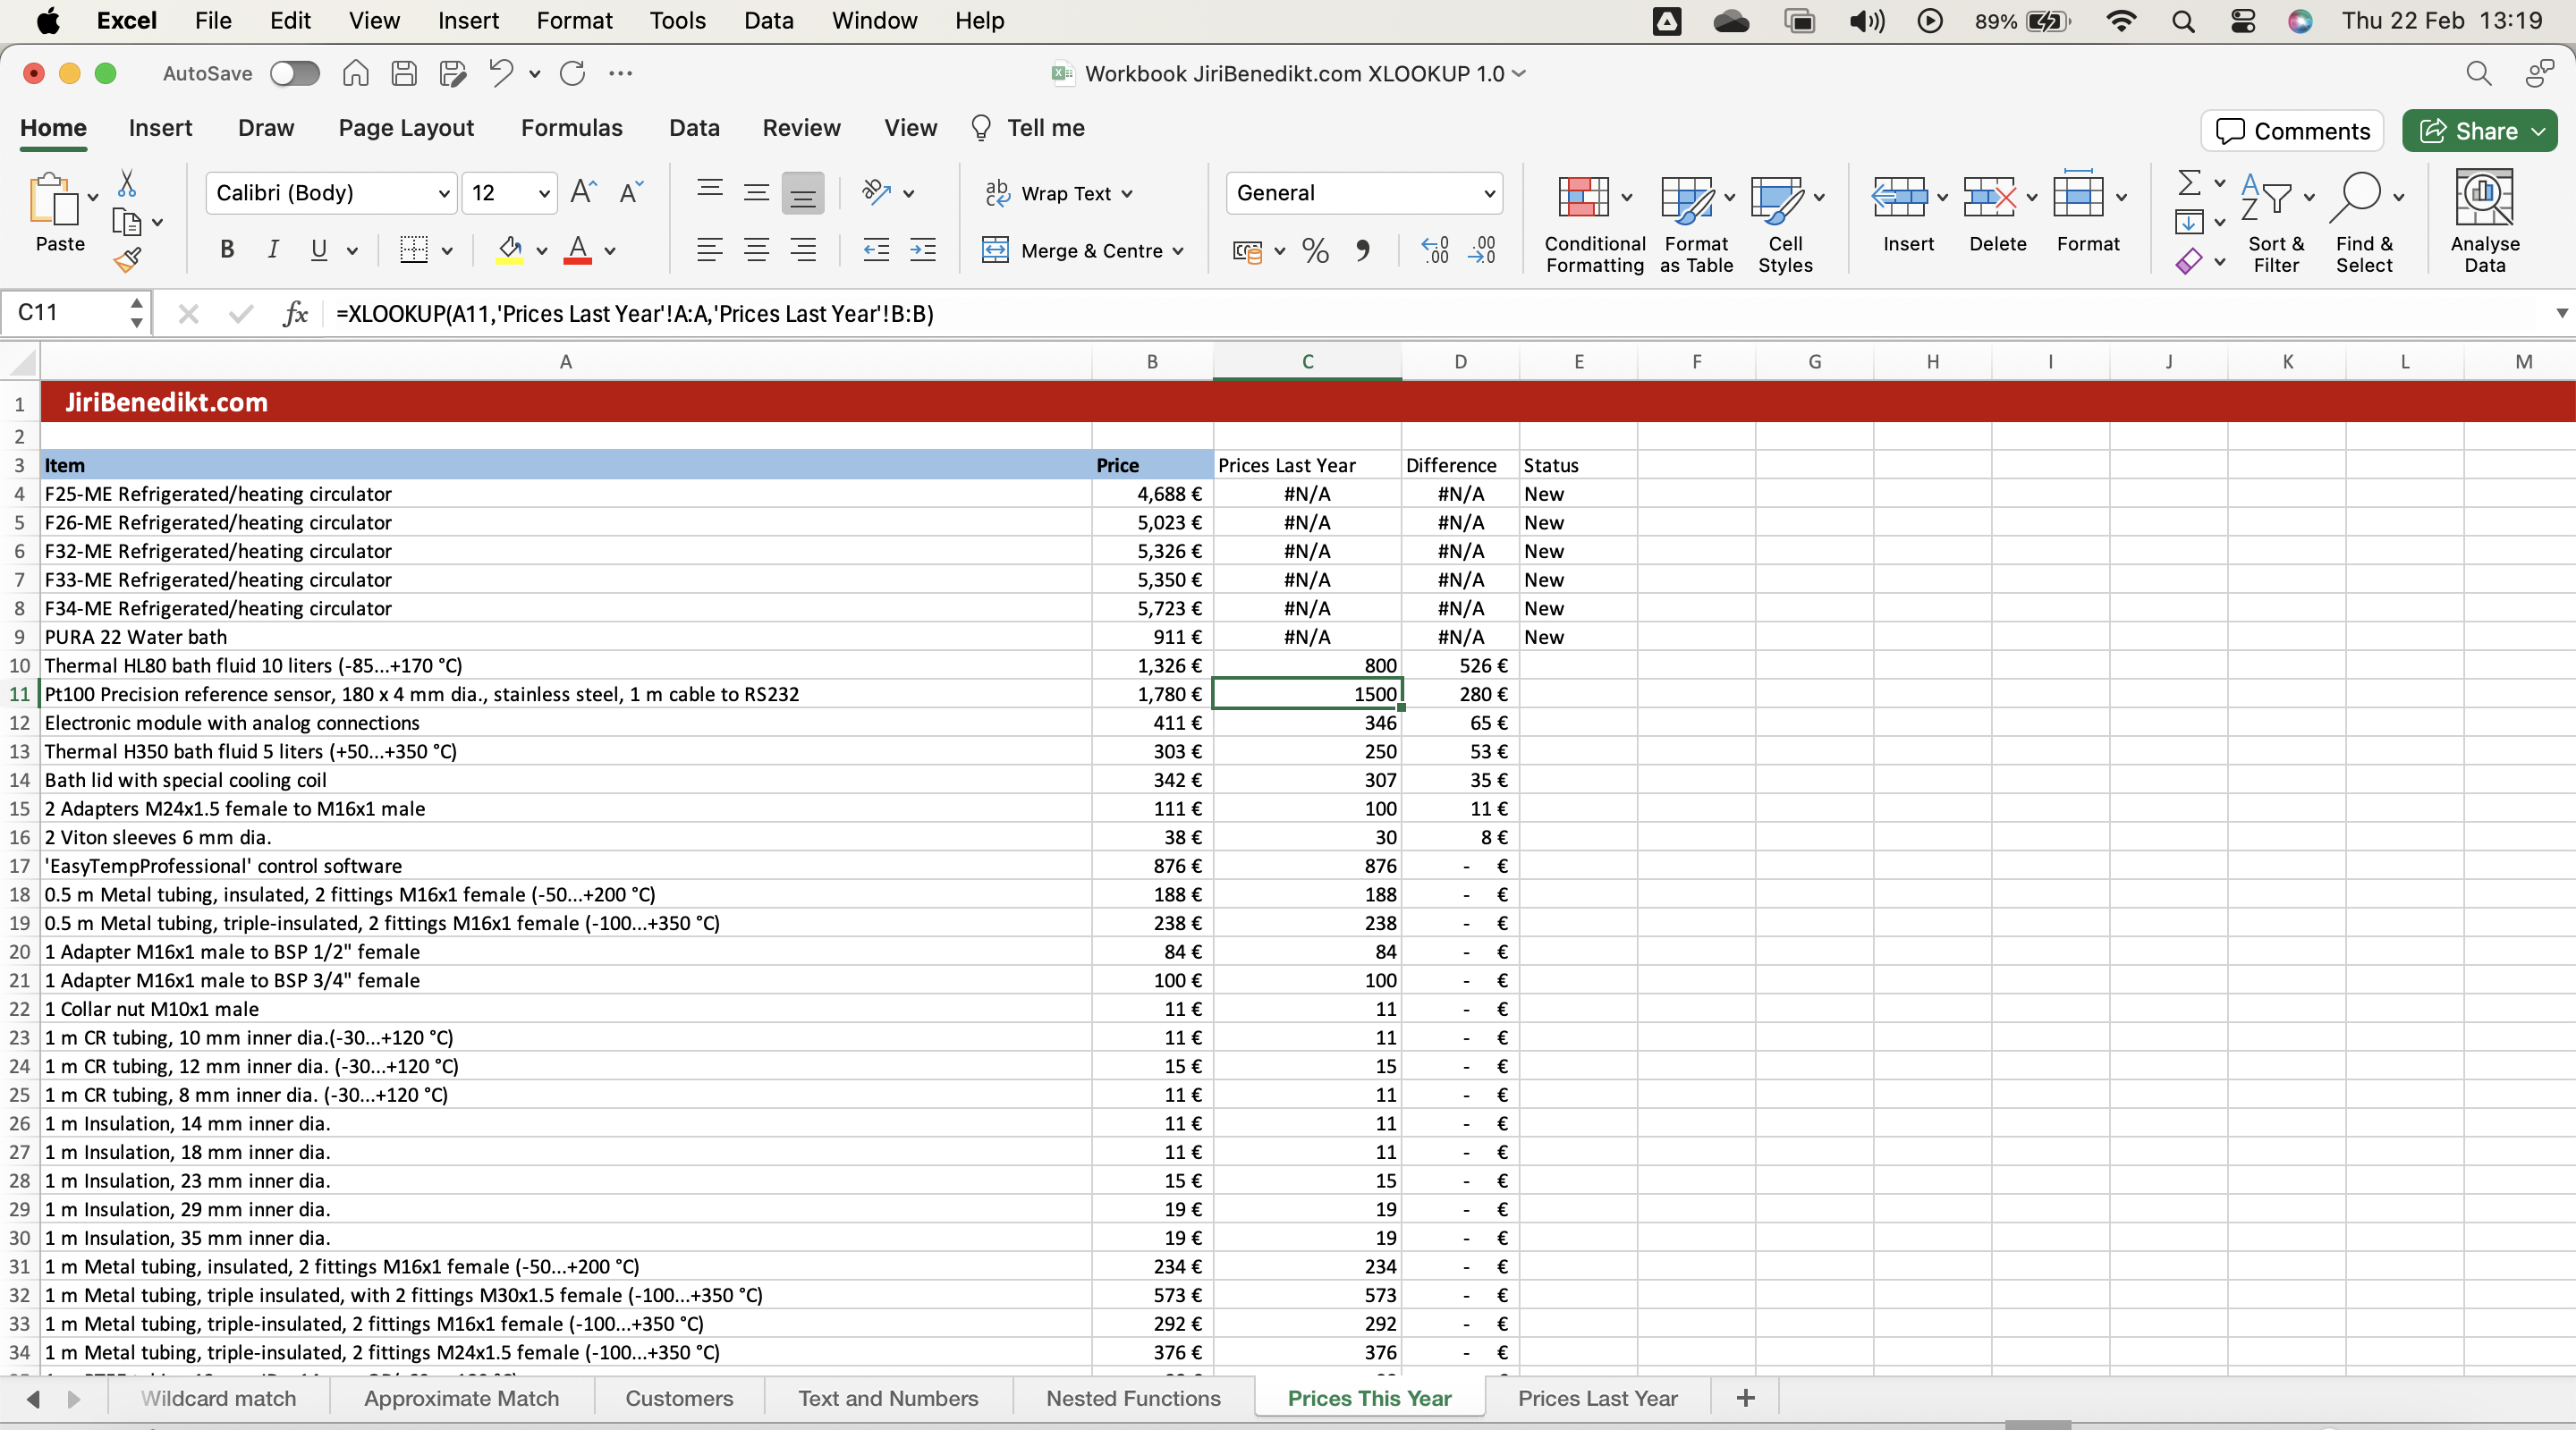
Task: Centre text horizontally in ribbon
Action: (x=756, y=250)
